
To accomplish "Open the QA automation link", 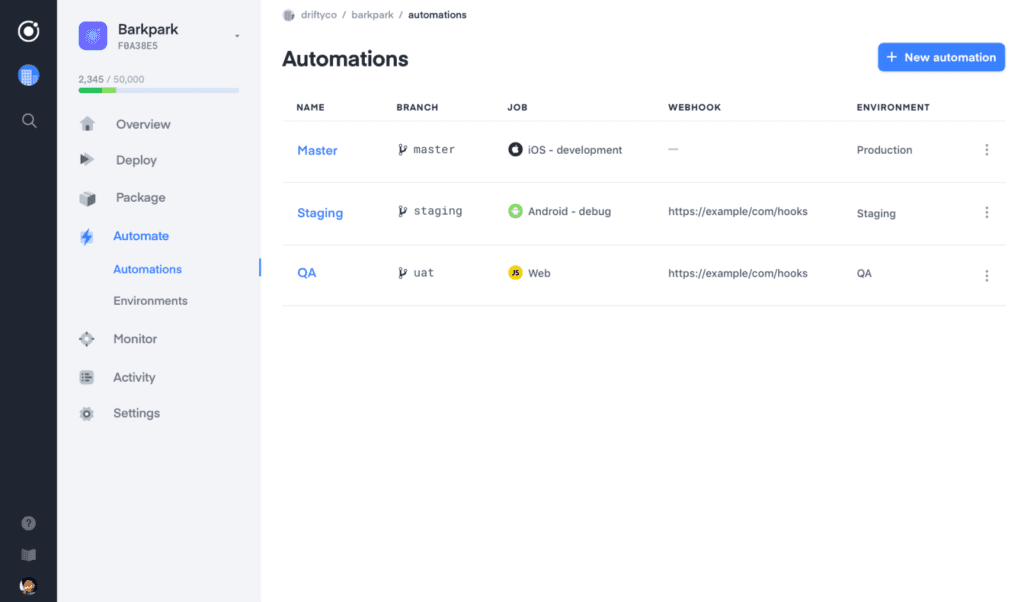I will (306, 273).
